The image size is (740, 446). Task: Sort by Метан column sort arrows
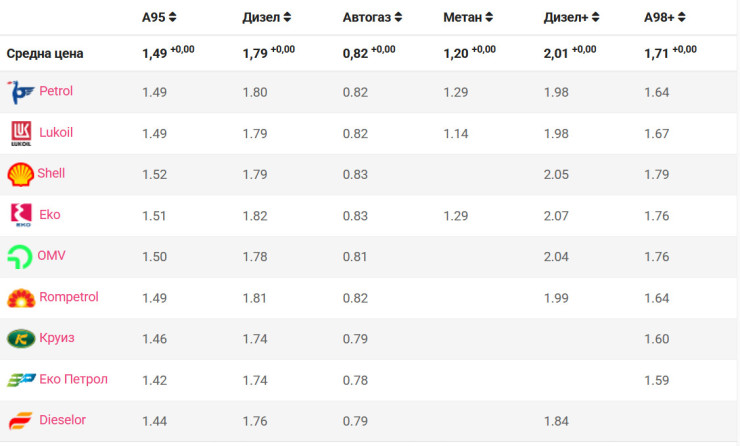tap(489, 17)
